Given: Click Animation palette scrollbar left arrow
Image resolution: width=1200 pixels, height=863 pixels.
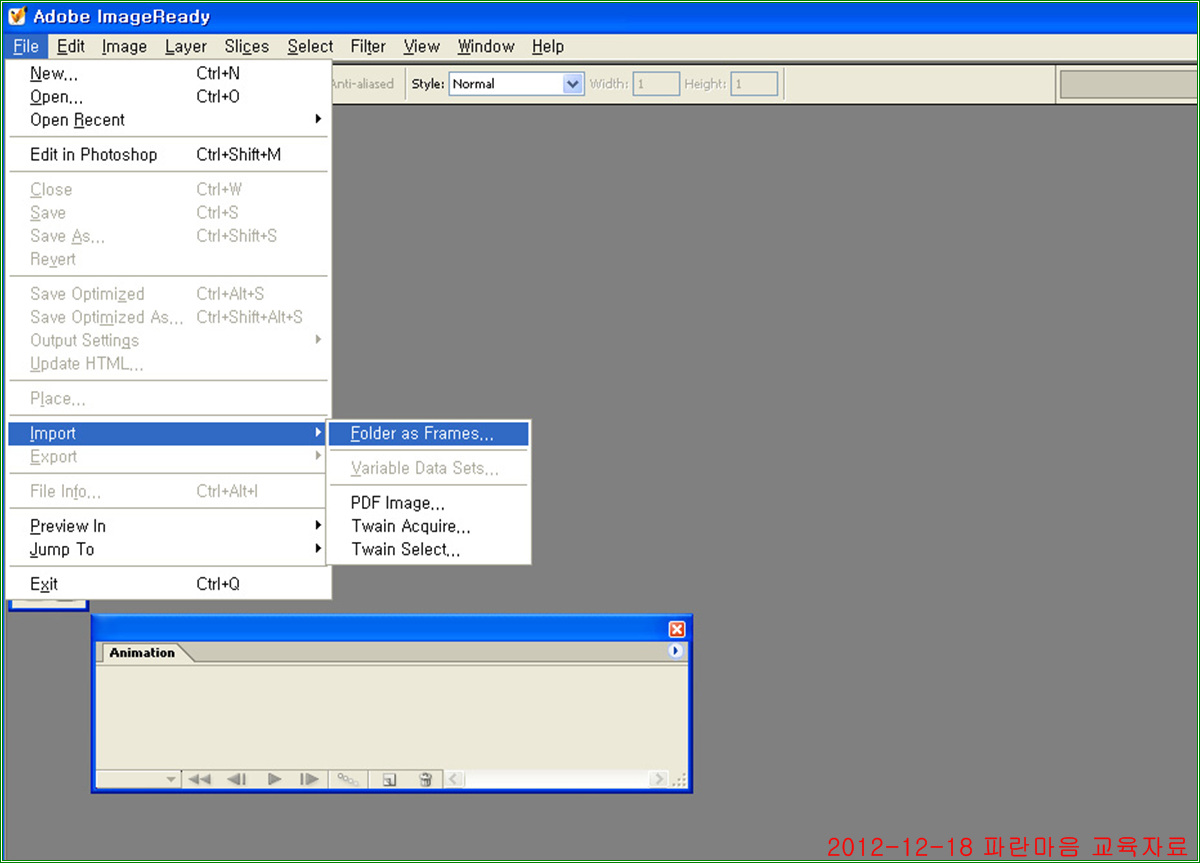Looking at the screenshot, I should click(x=454, y=779).
